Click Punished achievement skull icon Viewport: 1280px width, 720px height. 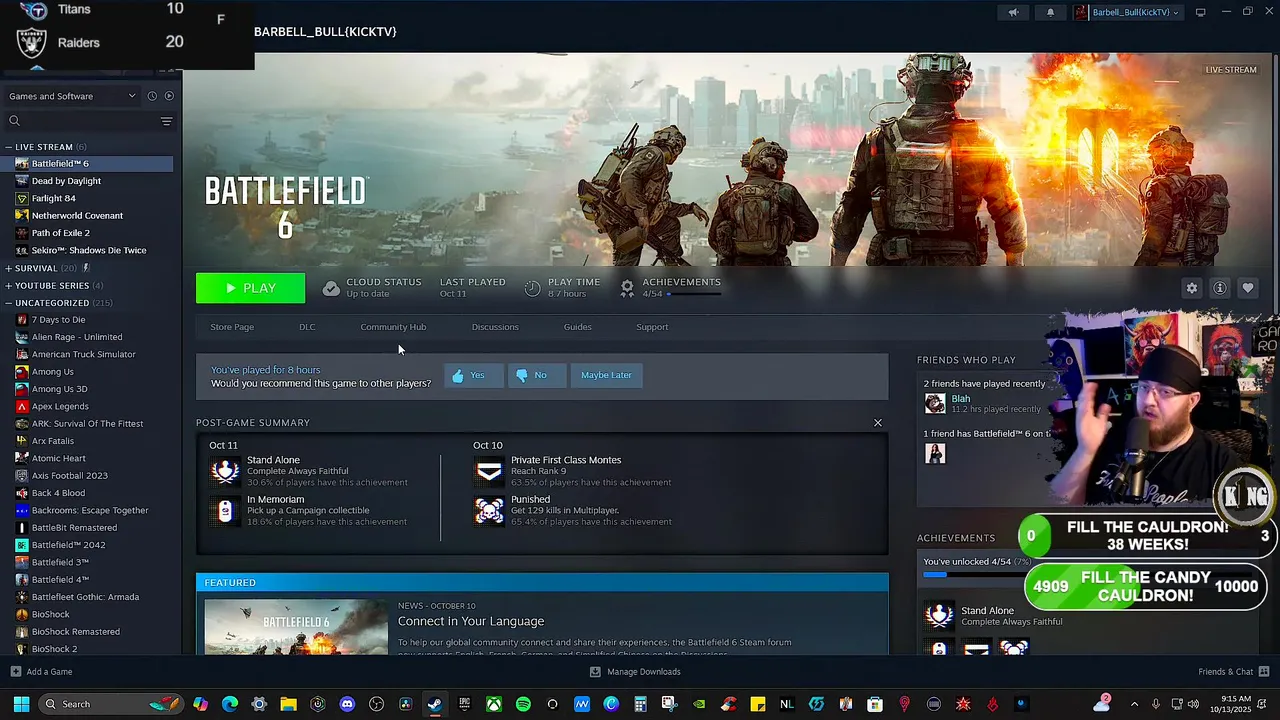pyautogui.click(x=489, y=510)
